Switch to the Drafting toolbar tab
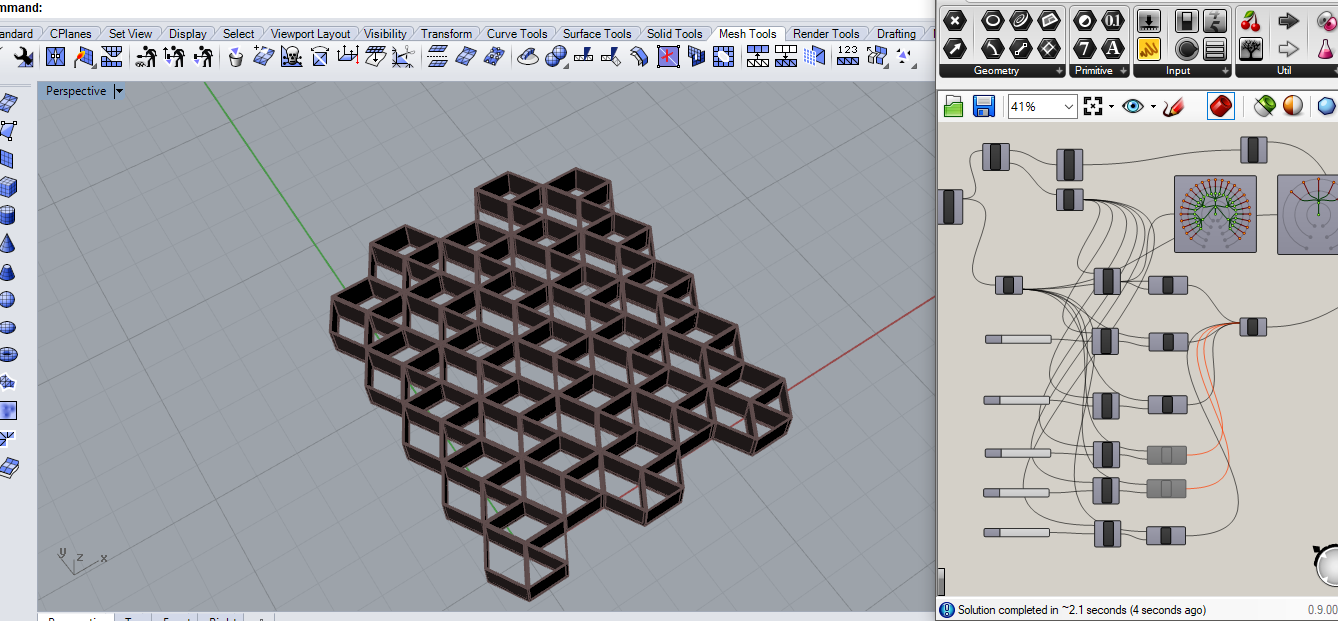Image resolution: width=1338 pixels, height=621 pixels. 896,34
